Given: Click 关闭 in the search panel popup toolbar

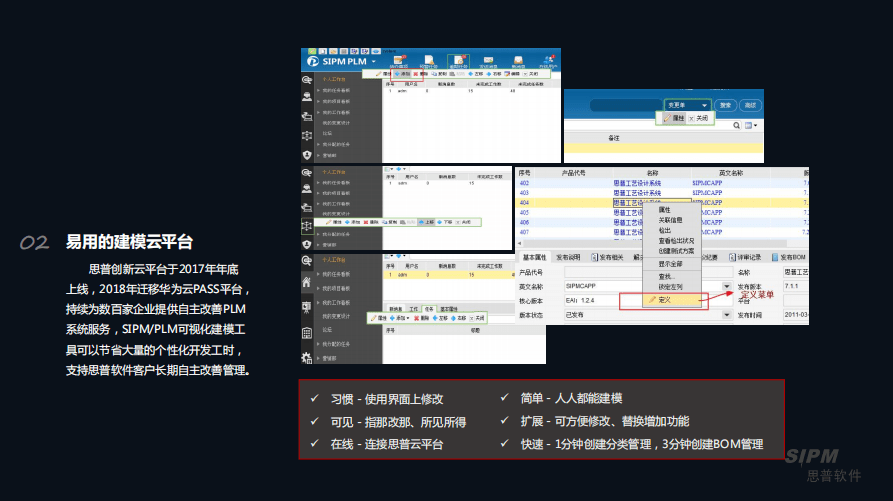Looking at the screenshot, I should coord(699,118).
